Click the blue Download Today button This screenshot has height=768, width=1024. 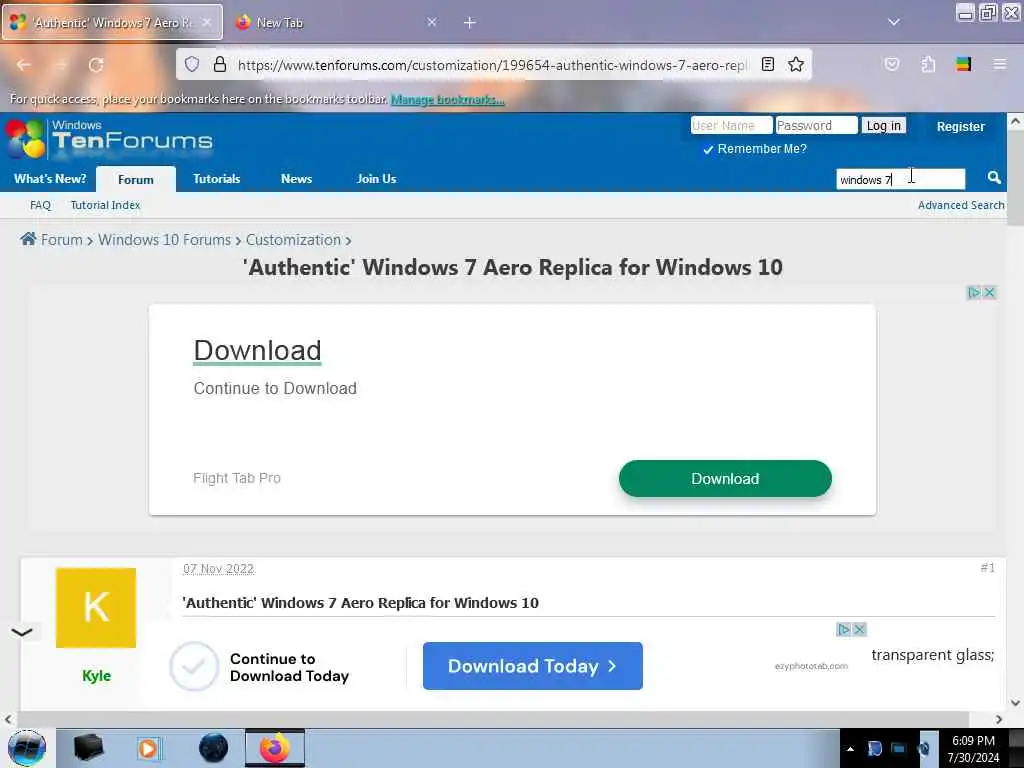[x=532, y=666]
